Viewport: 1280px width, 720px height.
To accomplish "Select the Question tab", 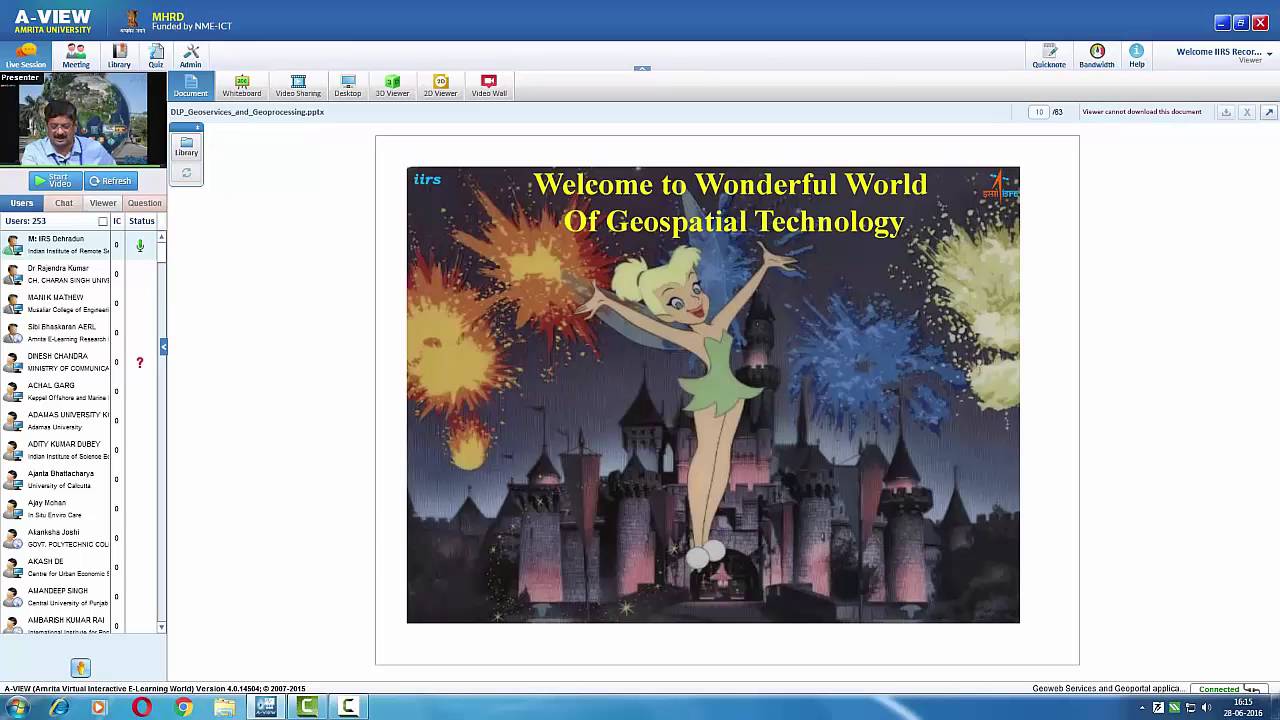I will pos(144,203).
